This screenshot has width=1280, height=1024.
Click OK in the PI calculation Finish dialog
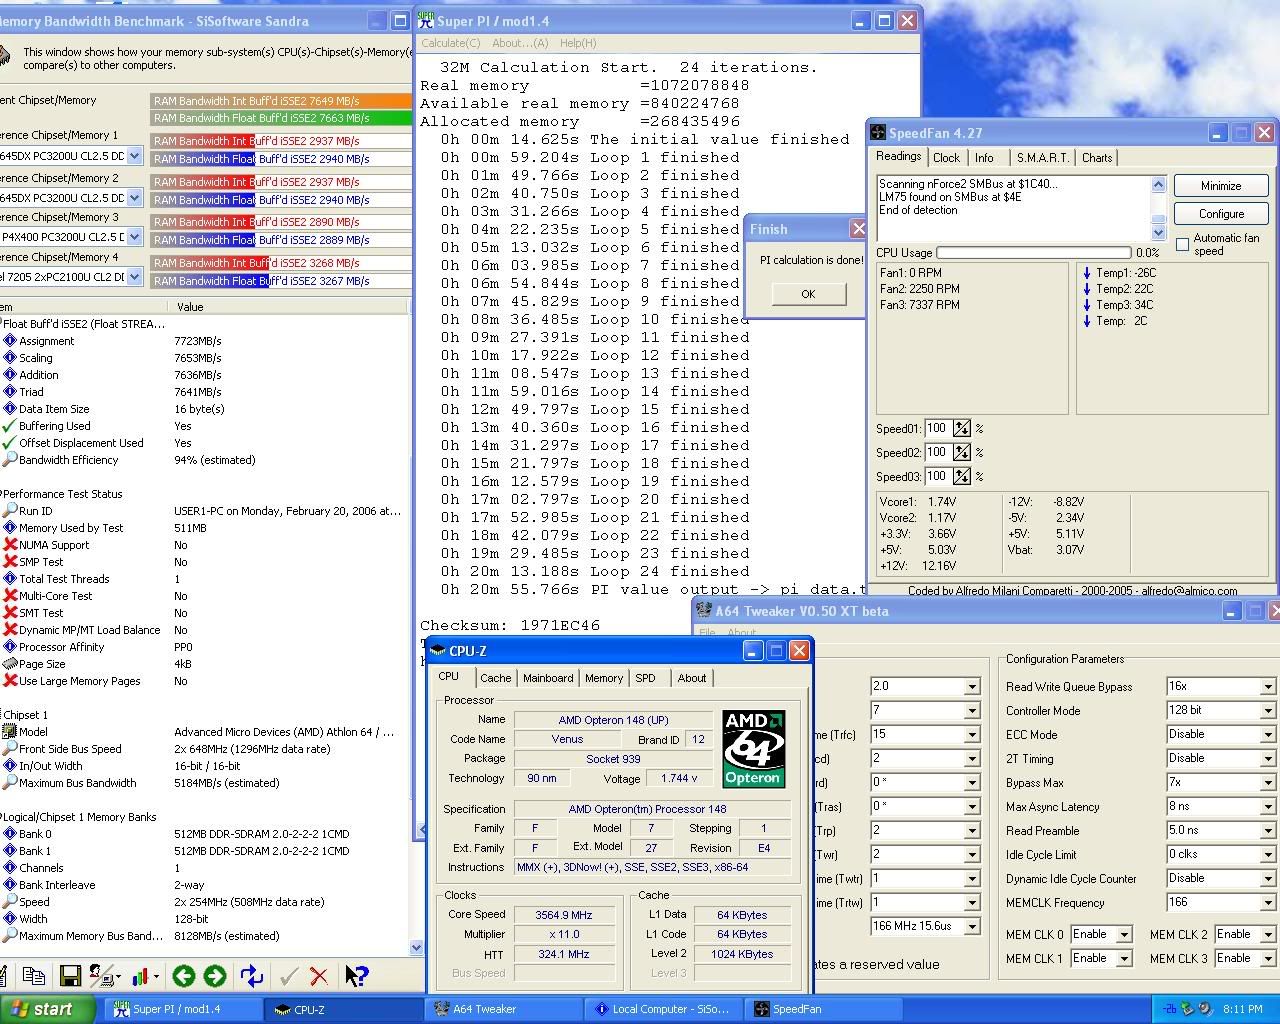pyautogui.click(x=808, y=294)
